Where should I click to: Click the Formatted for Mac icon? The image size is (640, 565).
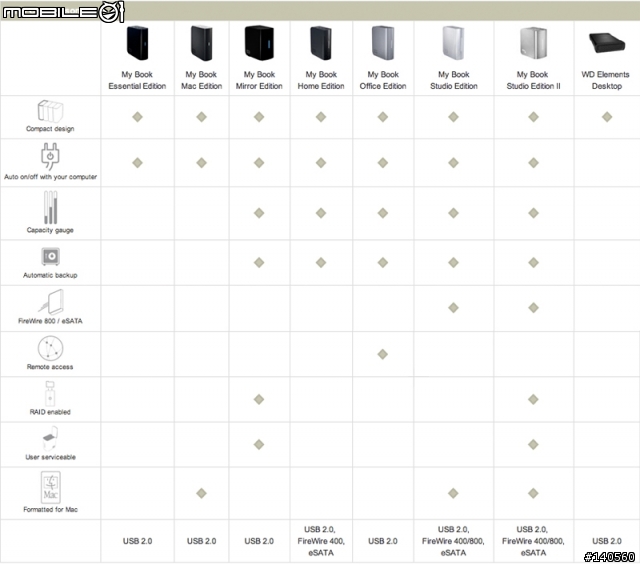coord(51,487)
